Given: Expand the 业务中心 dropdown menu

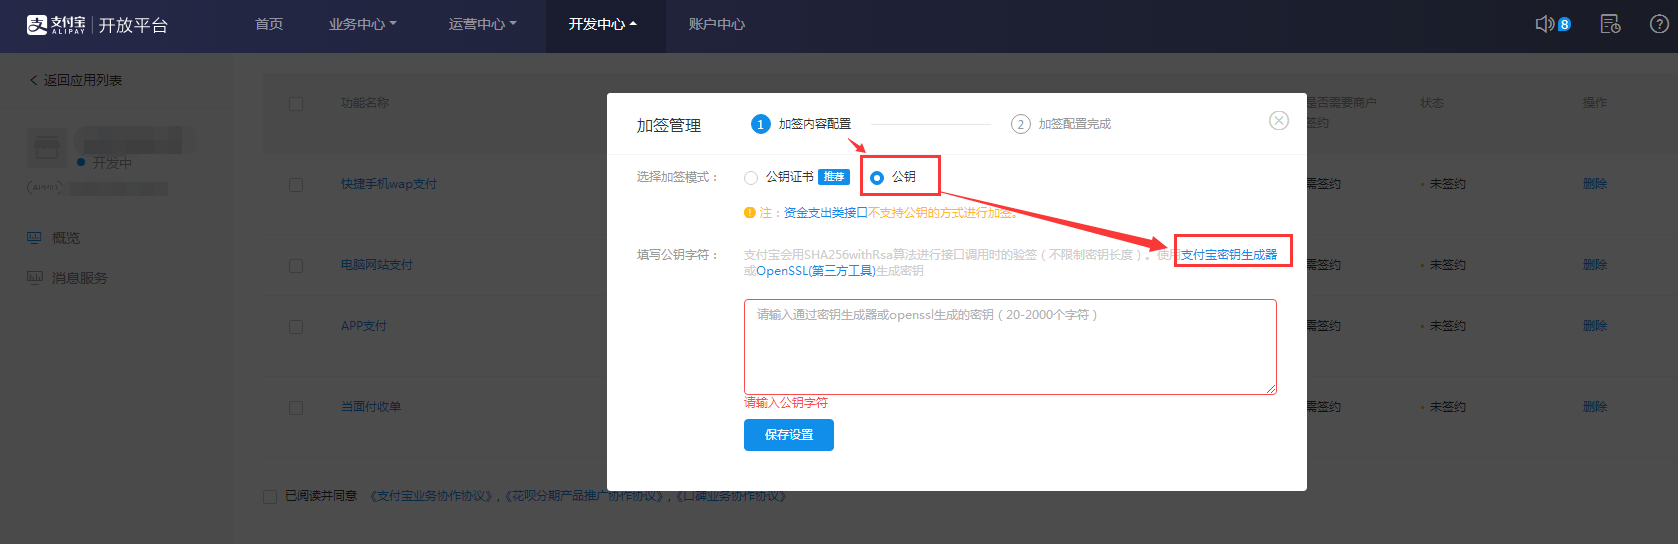Looking at the screenshot, I should coord(363,24).
